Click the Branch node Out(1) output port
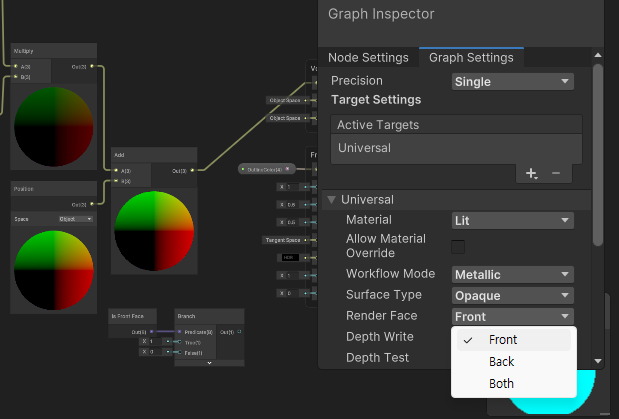This screenshot has height=419, width=619. coord(239,332)
